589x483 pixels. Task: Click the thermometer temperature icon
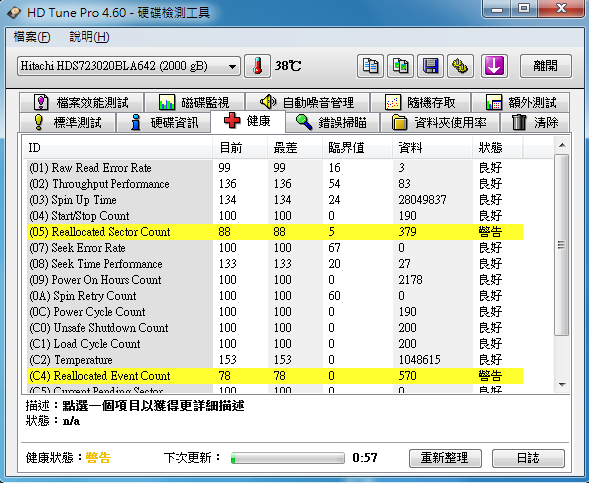tap(257, 66)
